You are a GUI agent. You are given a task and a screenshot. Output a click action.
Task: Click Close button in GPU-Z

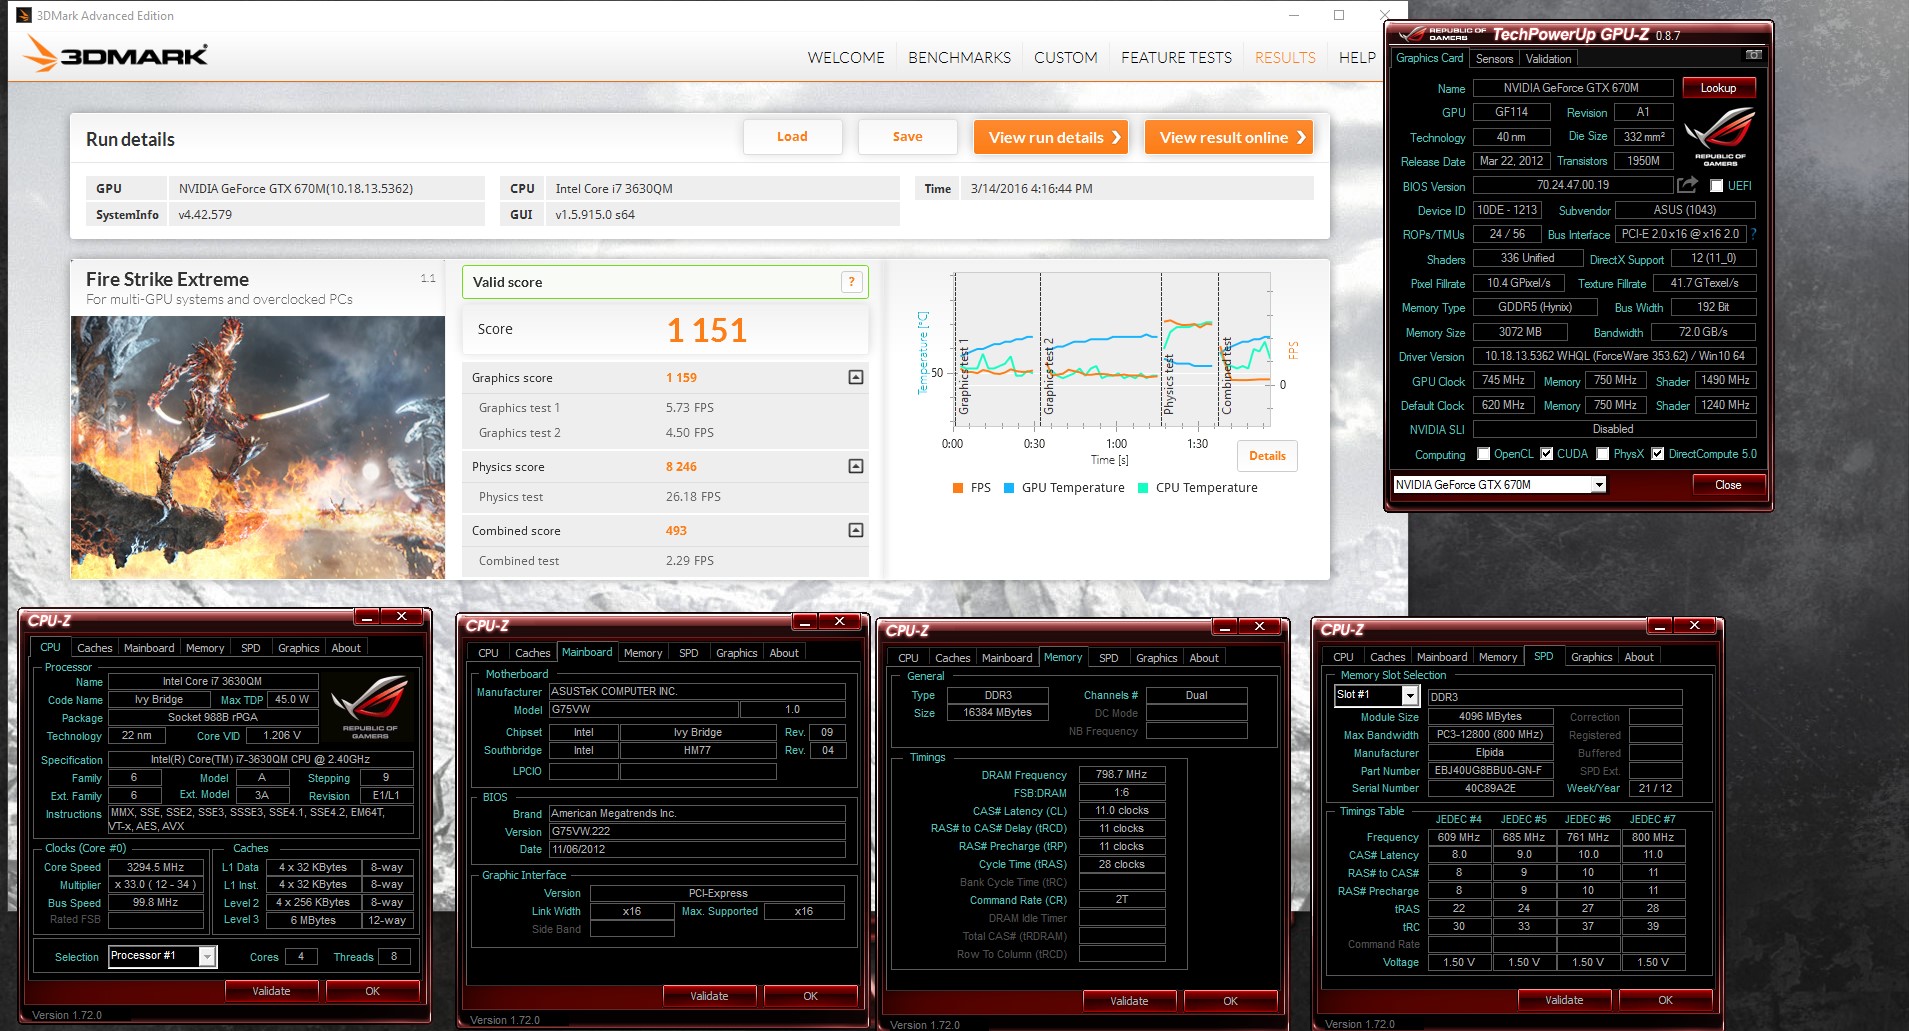tap(1728, 485)
